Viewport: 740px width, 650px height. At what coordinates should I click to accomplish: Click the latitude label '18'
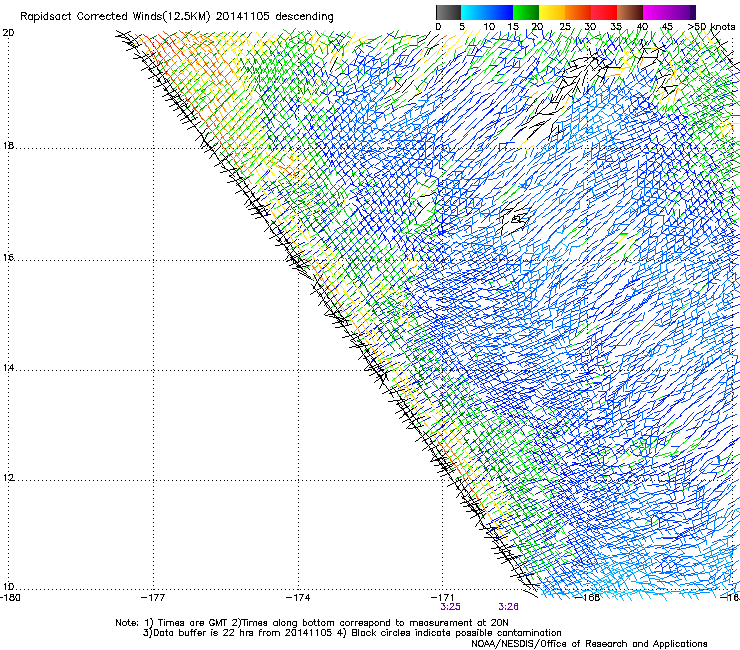point(8,145)
